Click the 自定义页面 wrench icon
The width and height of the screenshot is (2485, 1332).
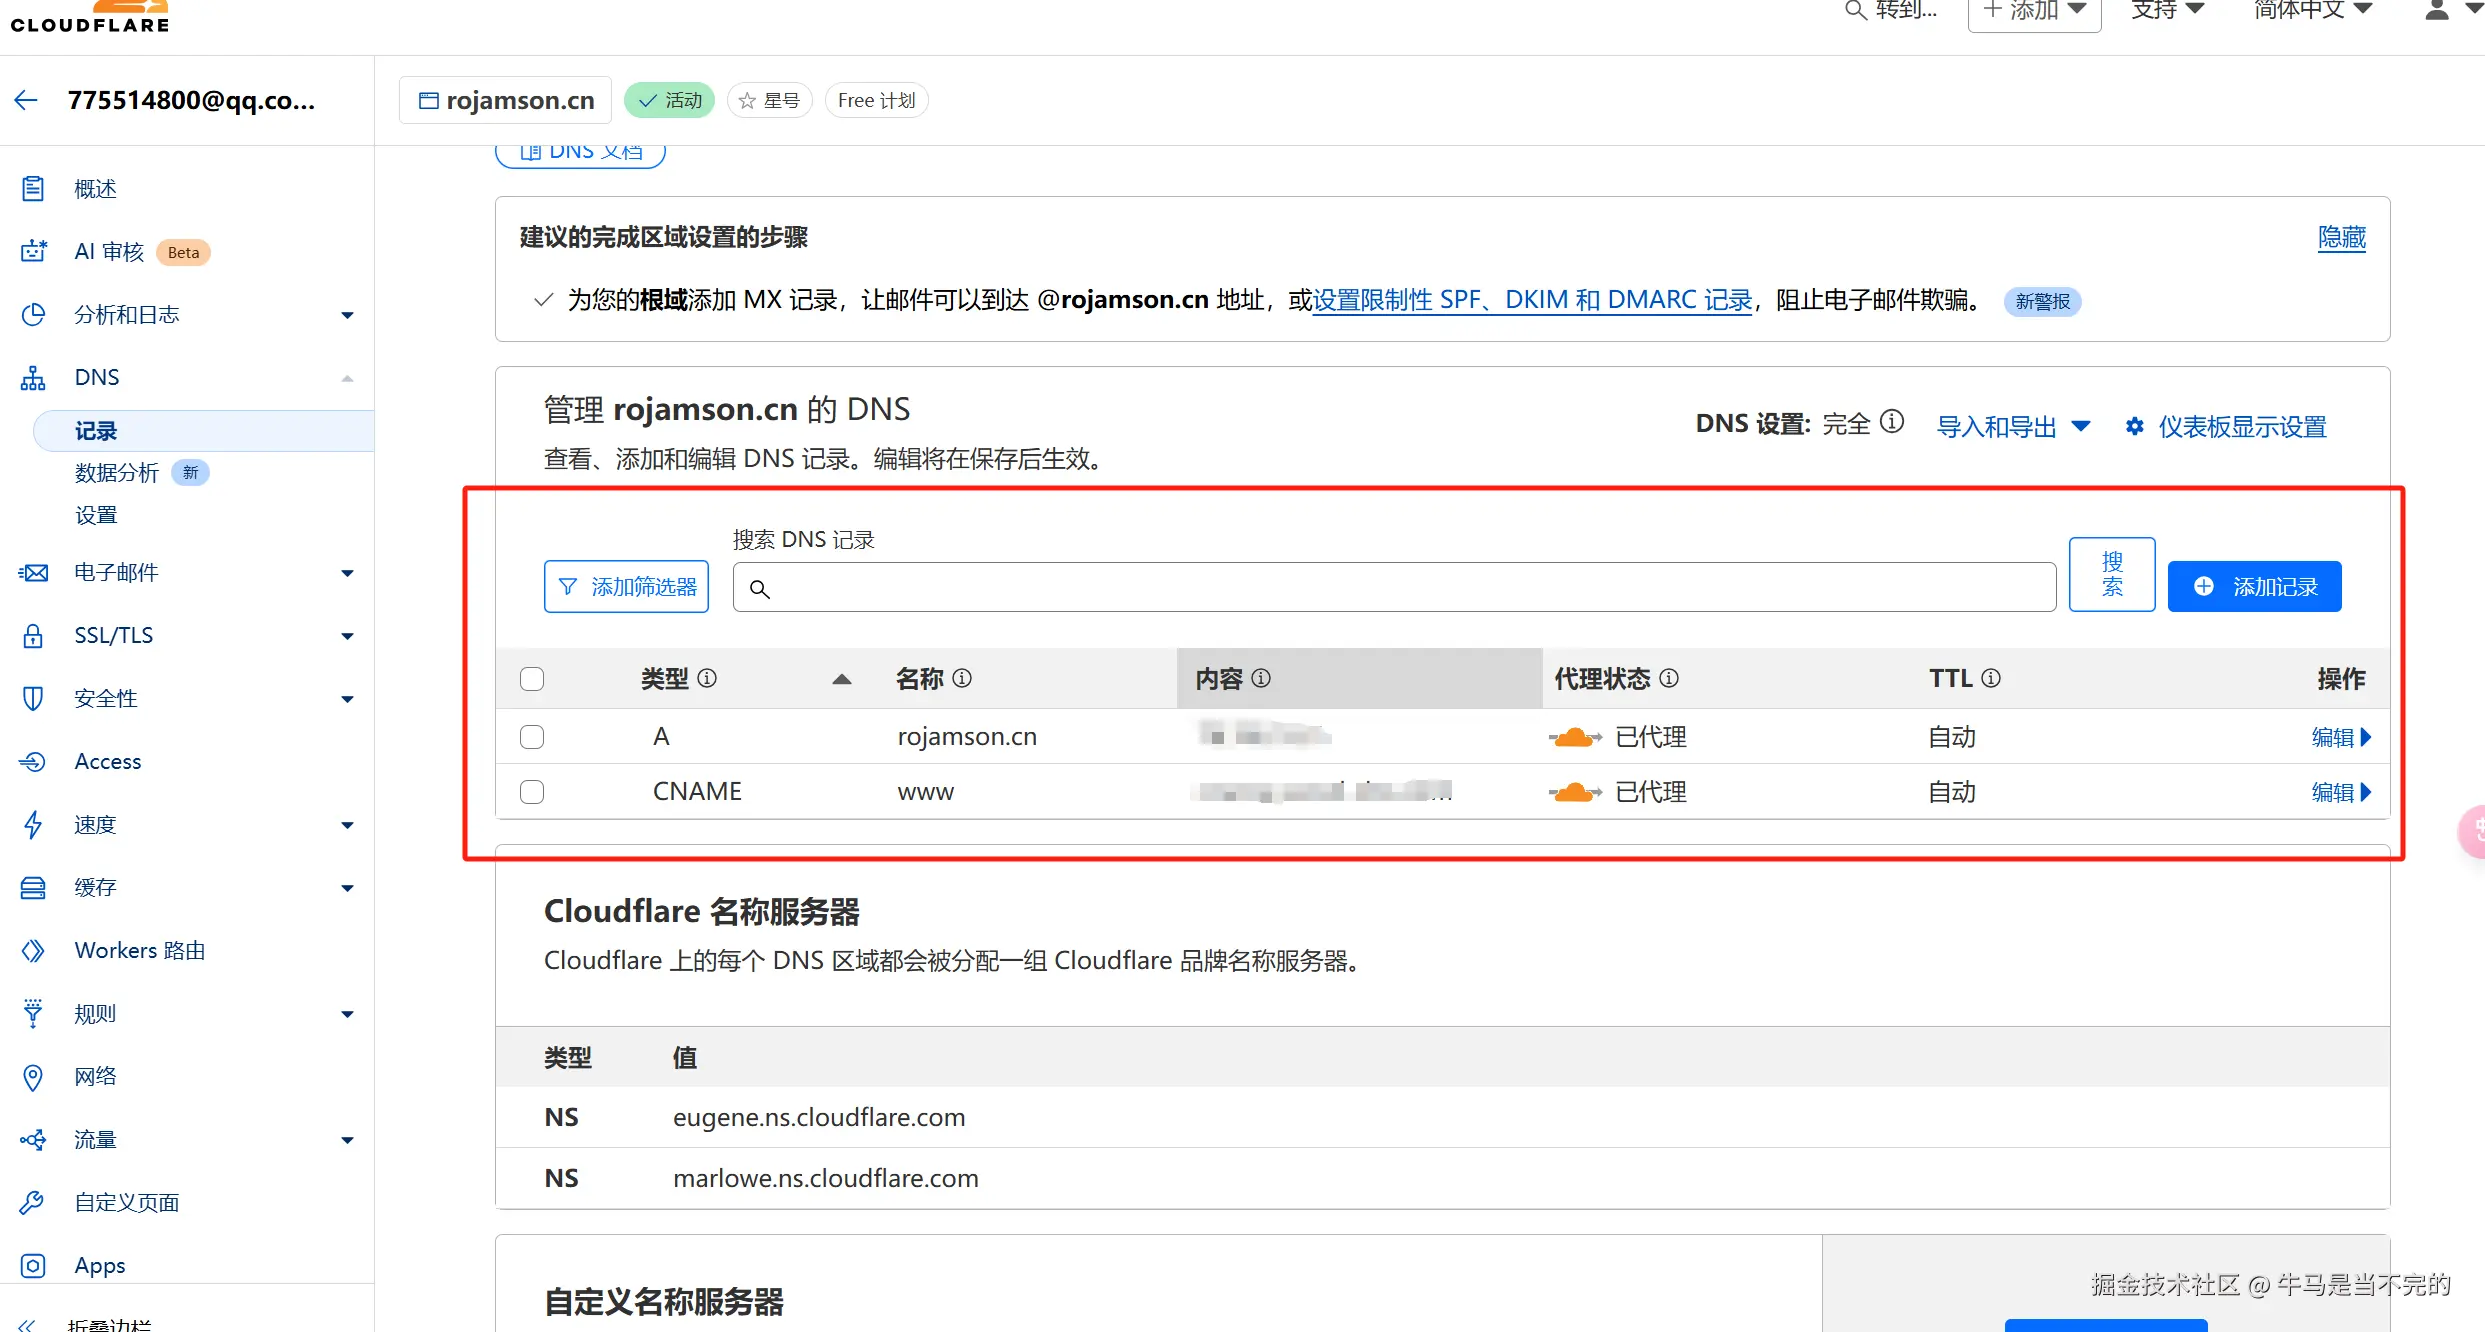pyautogui.click(x=33, y=1202)
